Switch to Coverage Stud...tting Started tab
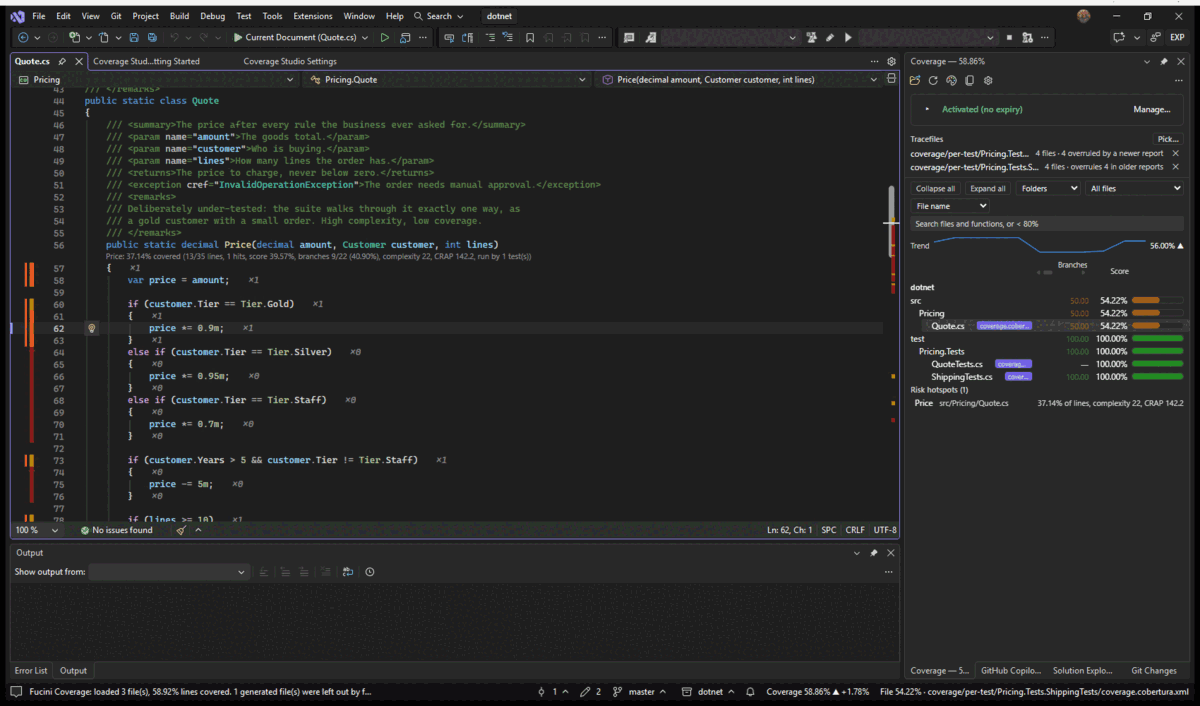The image size is (1200, 706). point(146,61)
